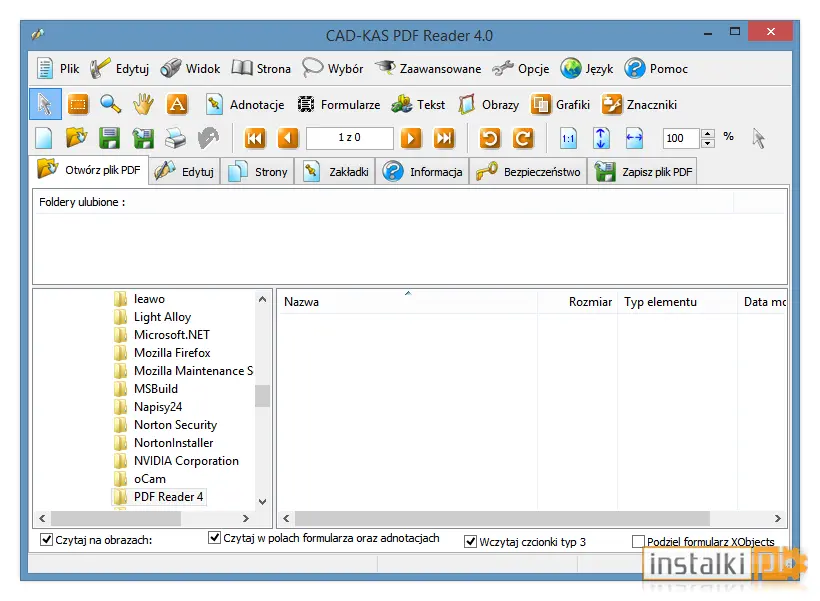Sort files by Nazwa column
This screenshot has width=820, height=601.
point(408,302)
